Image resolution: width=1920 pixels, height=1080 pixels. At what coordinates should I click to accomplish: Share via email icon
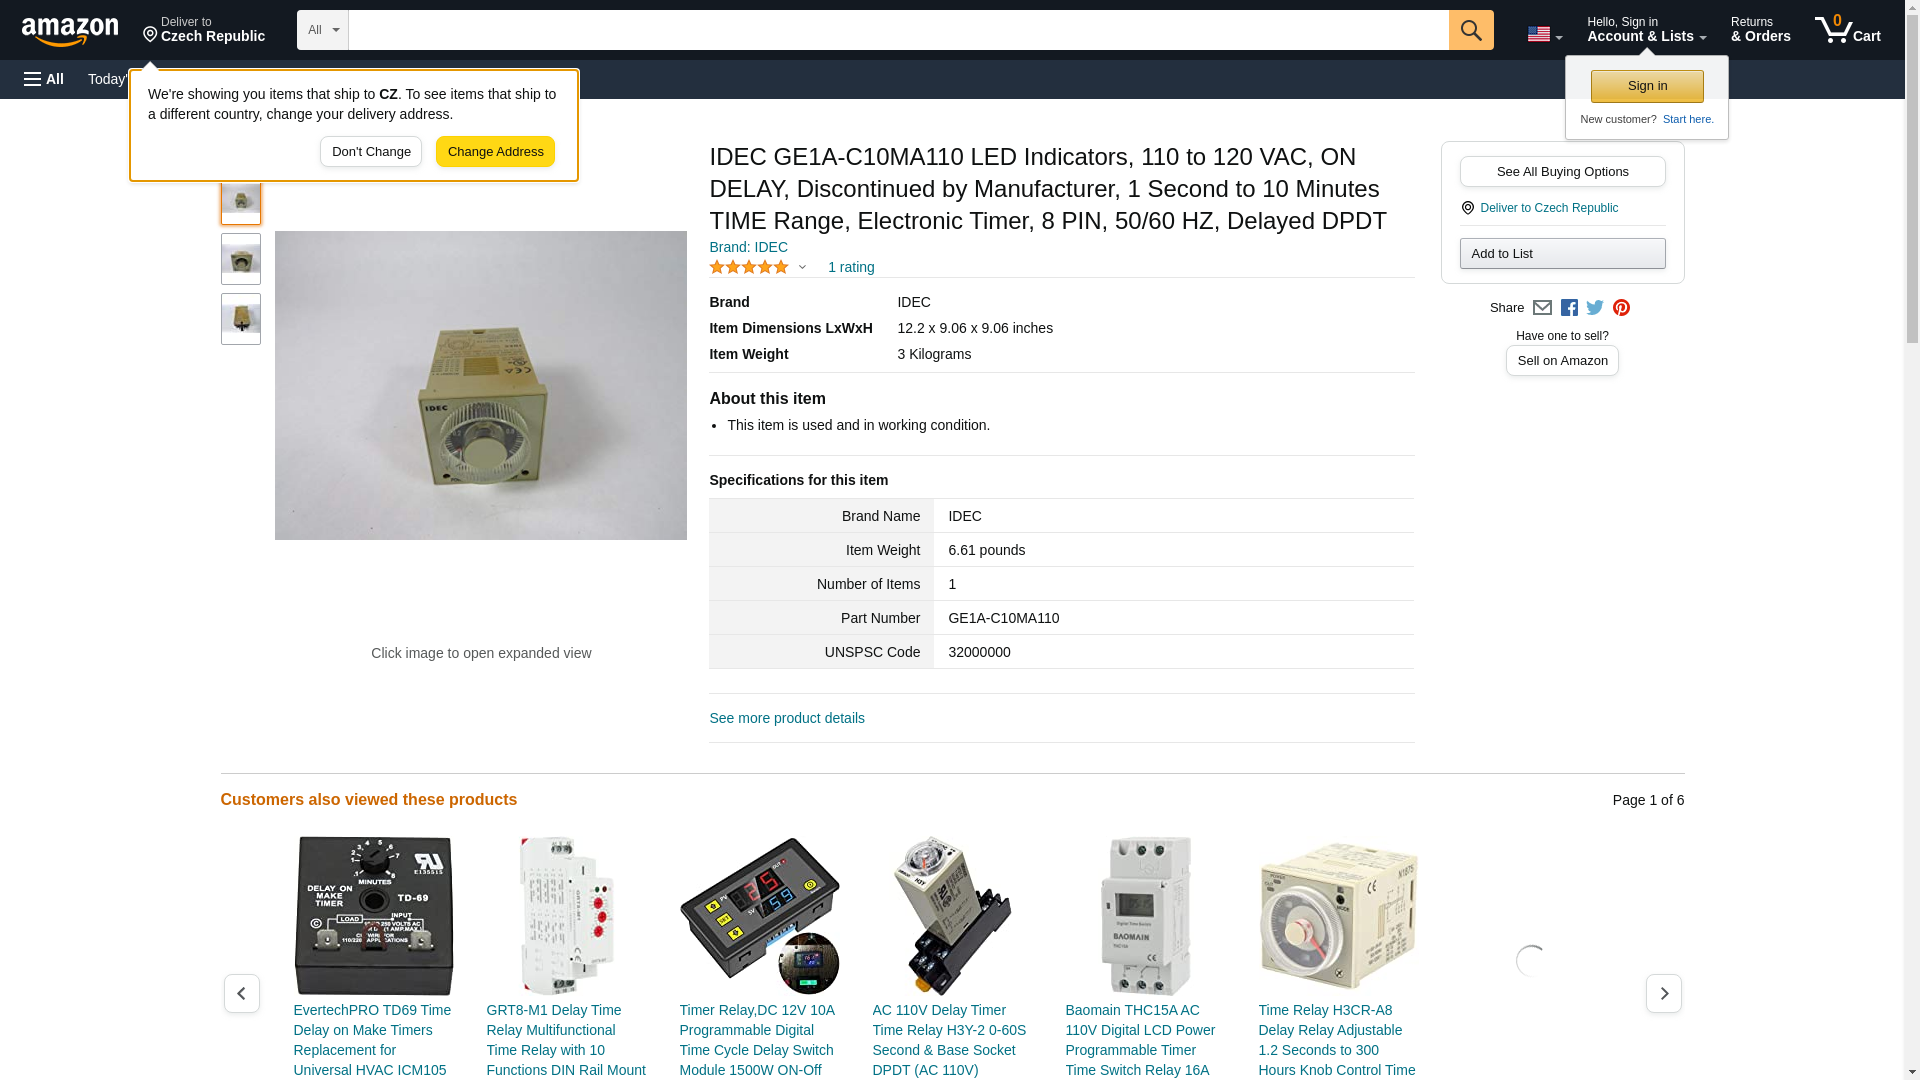point(1542,308)
